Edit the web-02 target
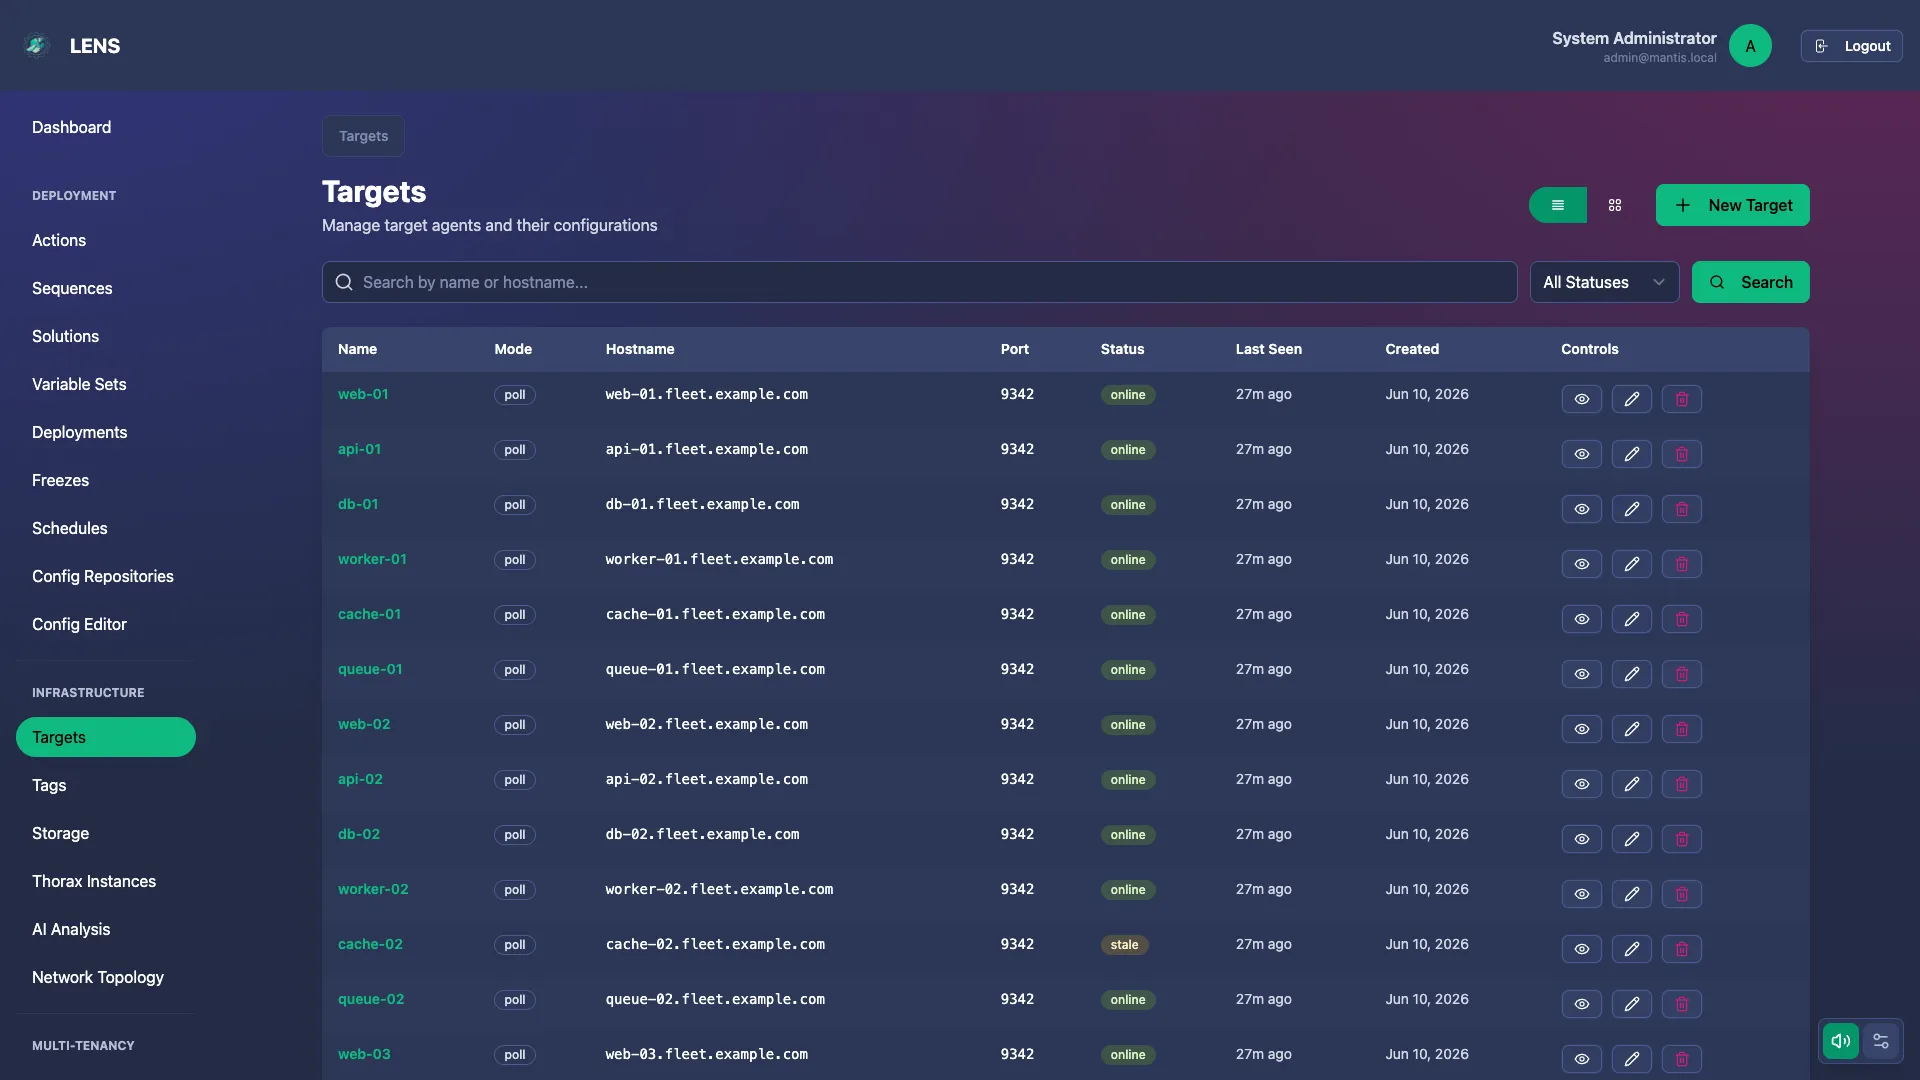1920x1080 pixels. [1632, 729]
